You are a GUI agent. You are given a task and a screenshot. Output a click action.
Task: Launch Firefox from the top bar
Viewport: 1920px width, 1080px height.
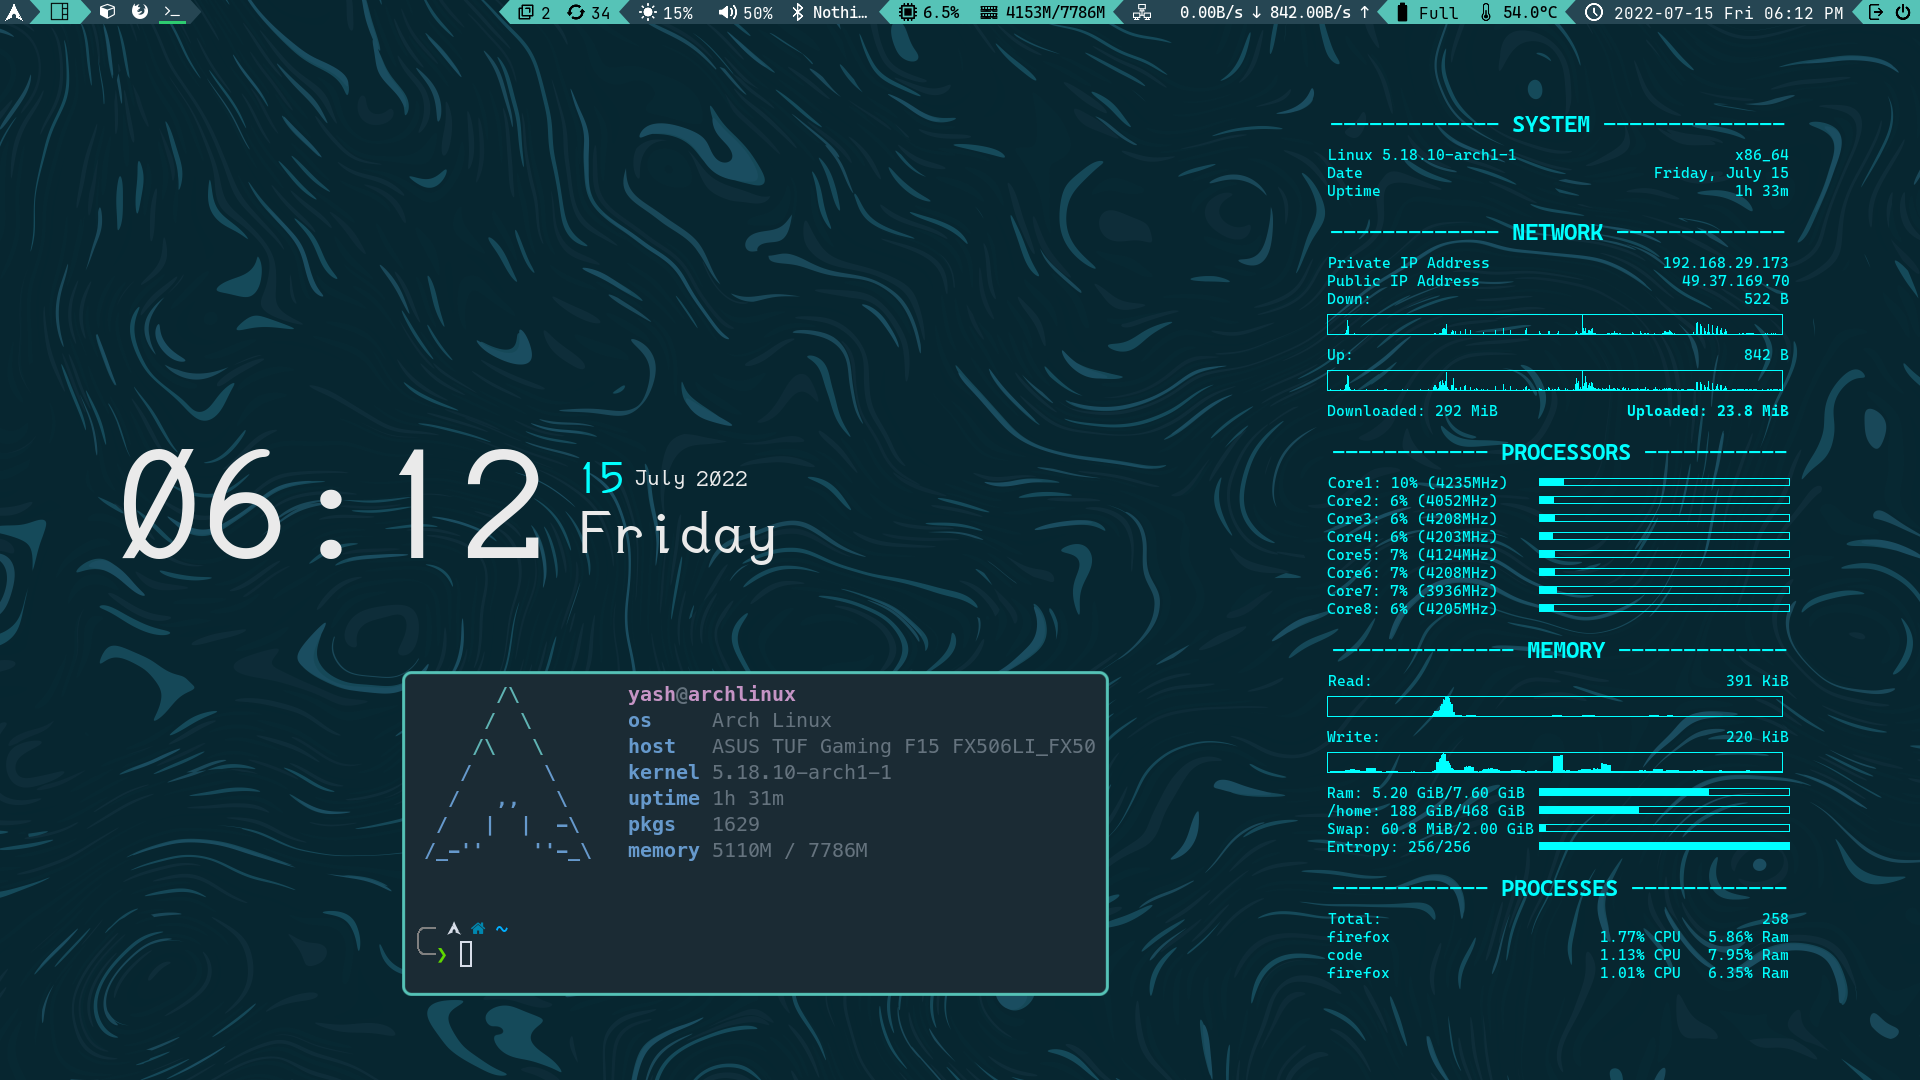coord(140,12)
